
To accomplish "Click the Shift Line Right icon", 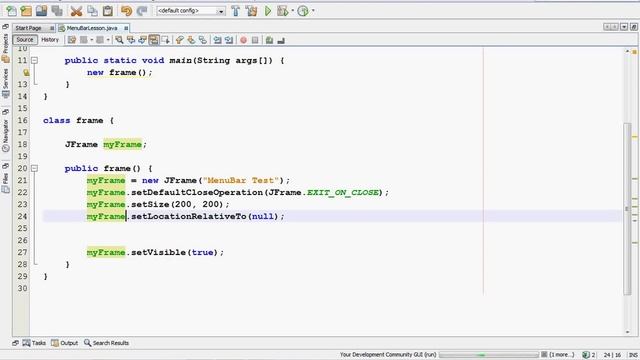I will click(229, 40).
